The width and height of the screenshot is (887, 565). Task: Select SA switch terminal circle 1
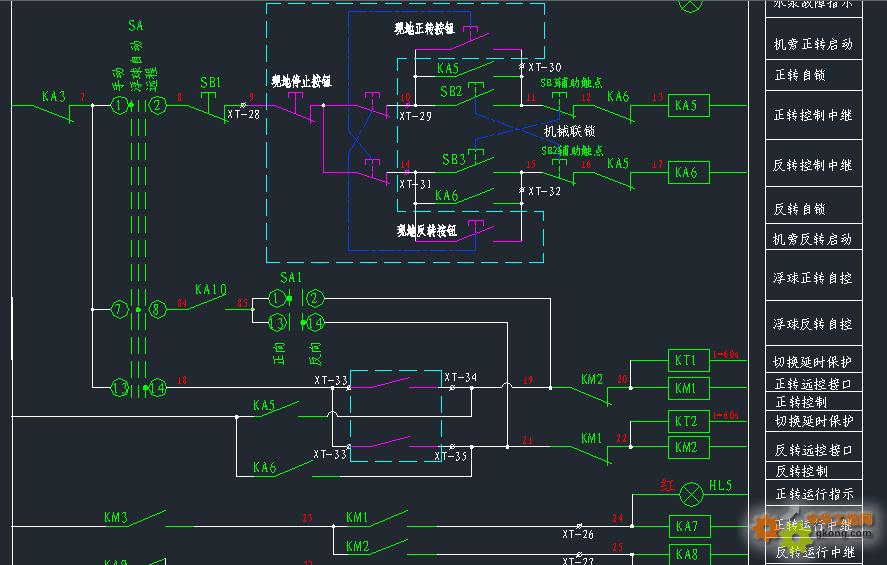click(x=119, y=105)
